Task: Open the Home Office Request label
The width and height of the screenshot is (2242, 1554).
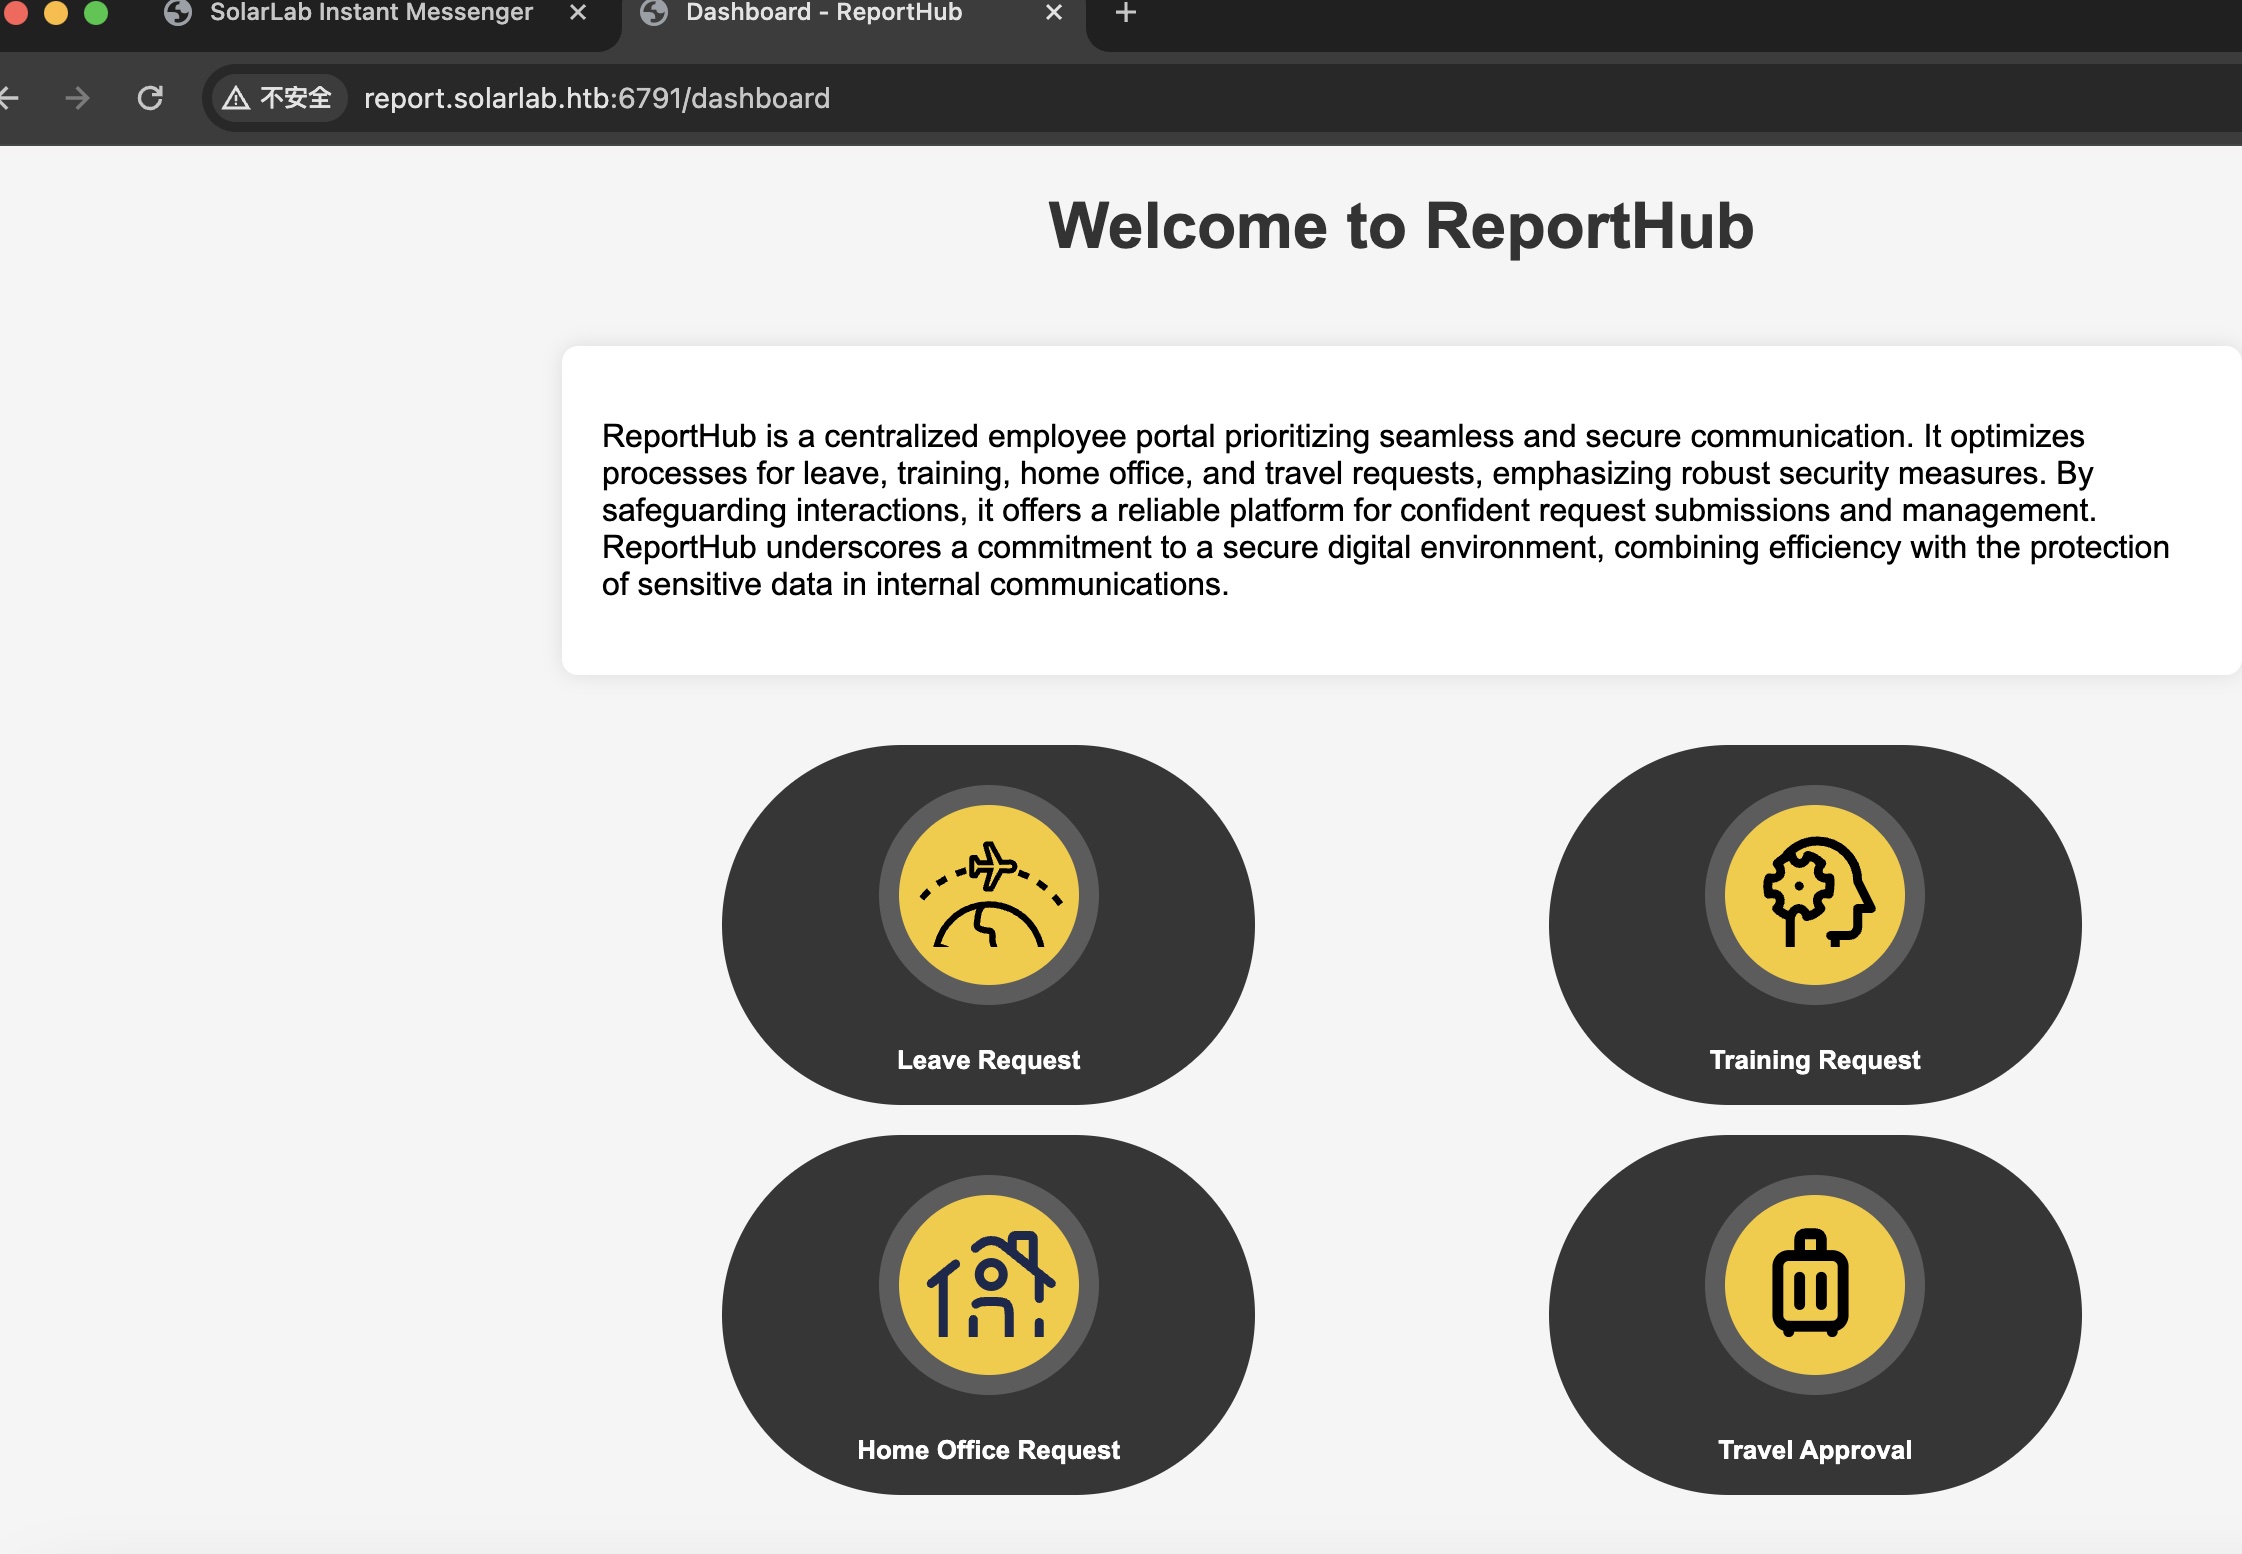Action: coord(988,1450)
